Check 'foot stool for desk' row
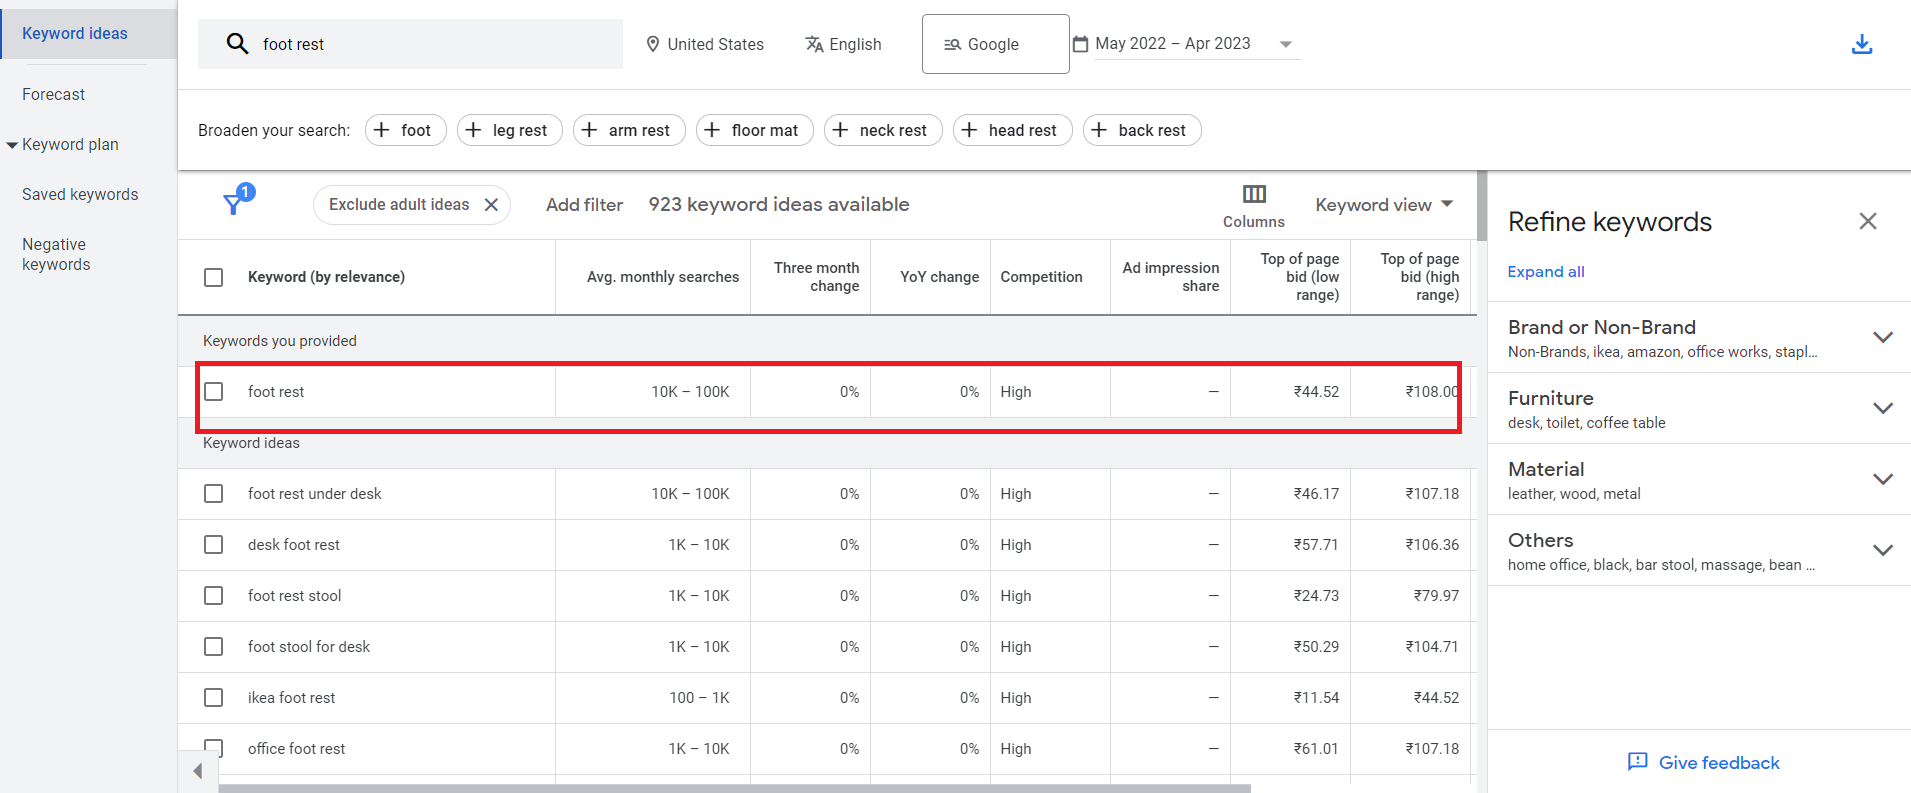Viewport: 1911px width, 793px height. click(x=213, y=646)
